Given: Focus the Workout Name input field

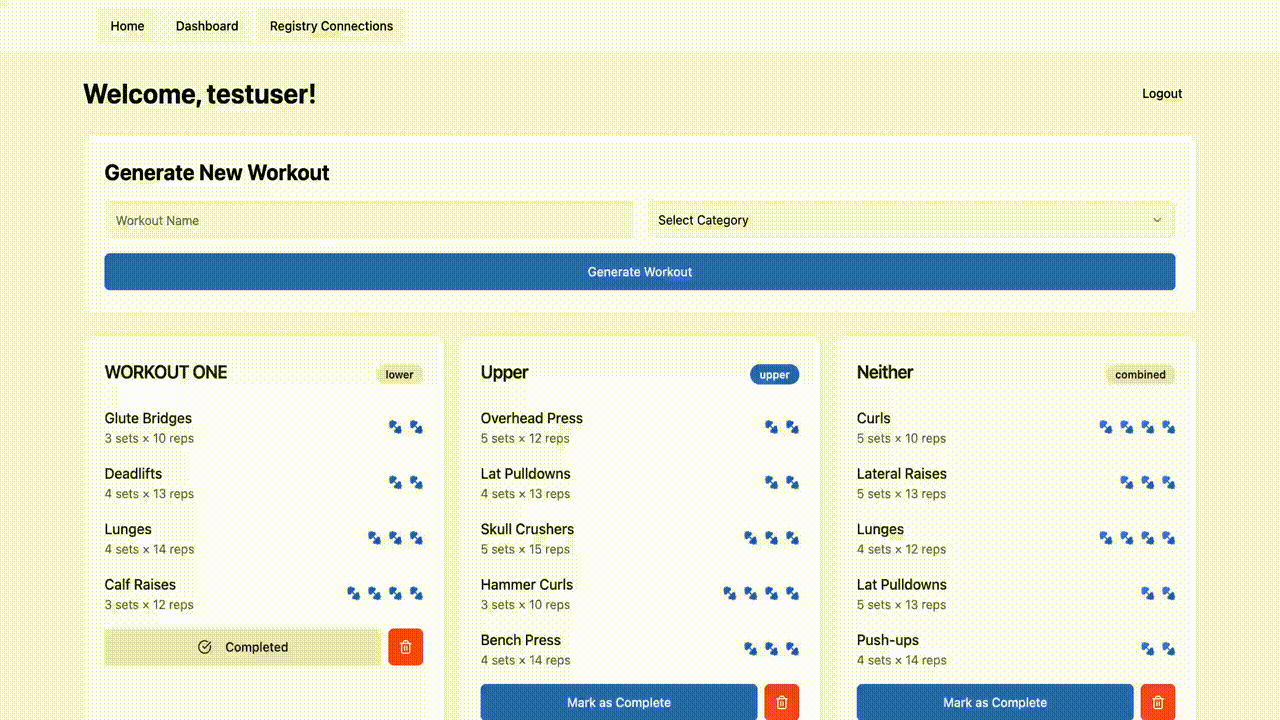Looking at the screenshot, I should coord(368,220).
